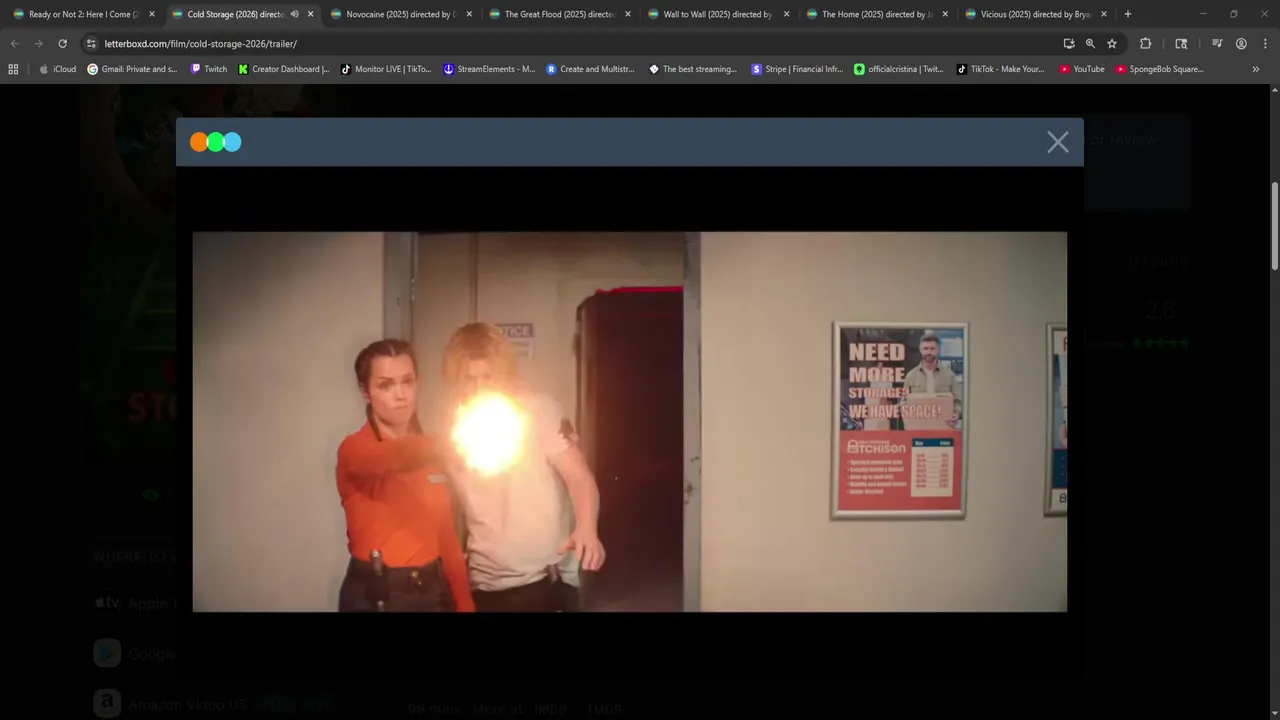Viewport: 1280px width, 720px height.
Task: Close the Ready or Not 2 tab
Action: click(x=152, y=14)
